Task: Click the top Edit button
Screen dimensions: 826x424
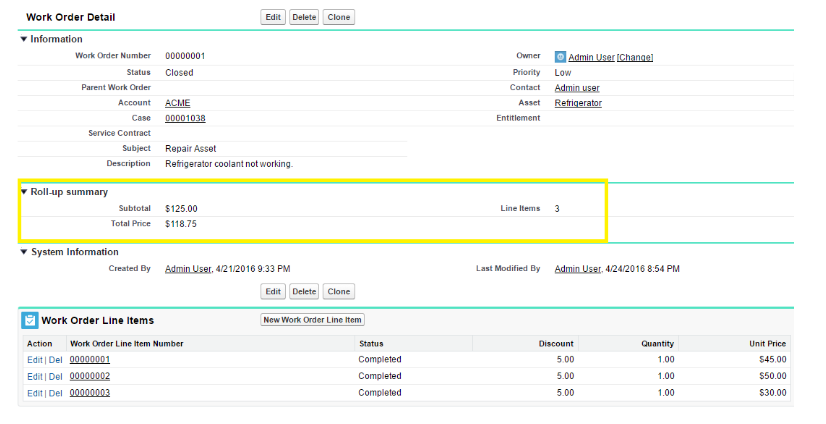Action: (272, 17)
